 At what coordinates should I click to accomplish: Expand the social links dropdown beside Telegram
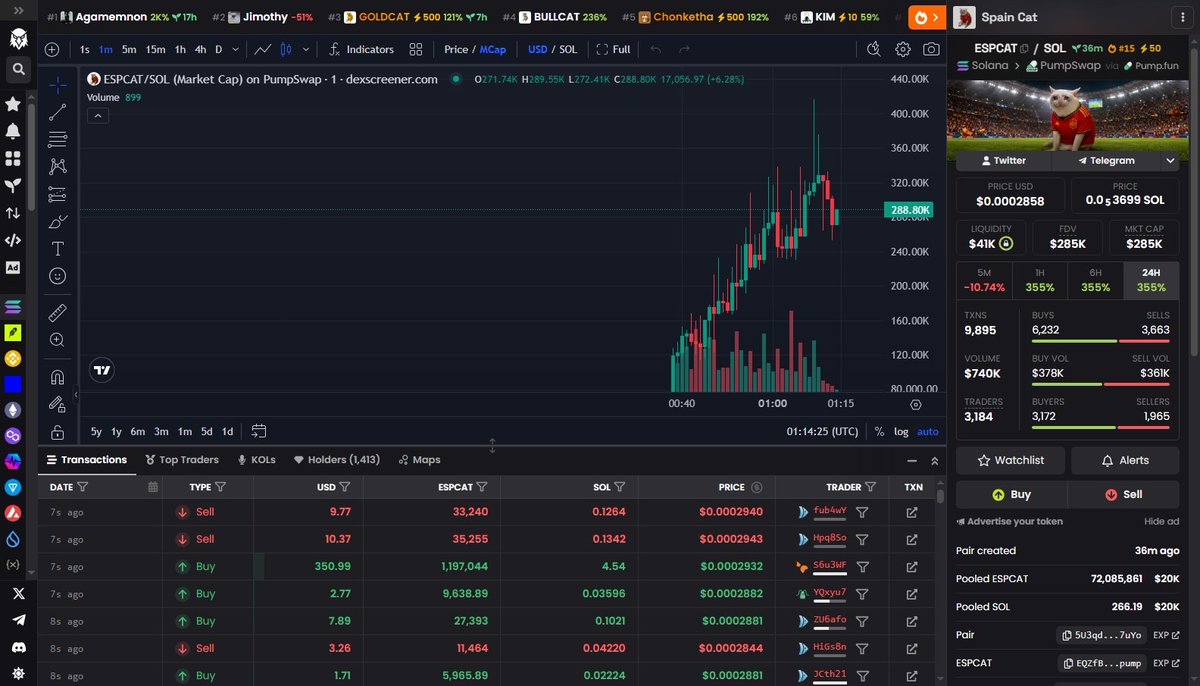pos(1170,160)
